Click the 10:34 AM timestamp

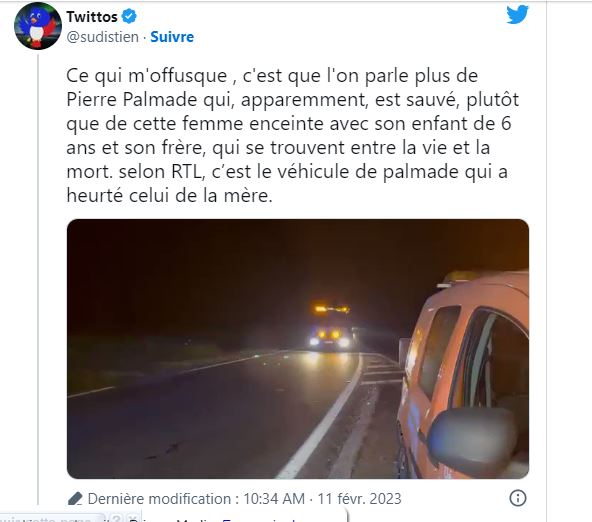click(x=274, y=499)
